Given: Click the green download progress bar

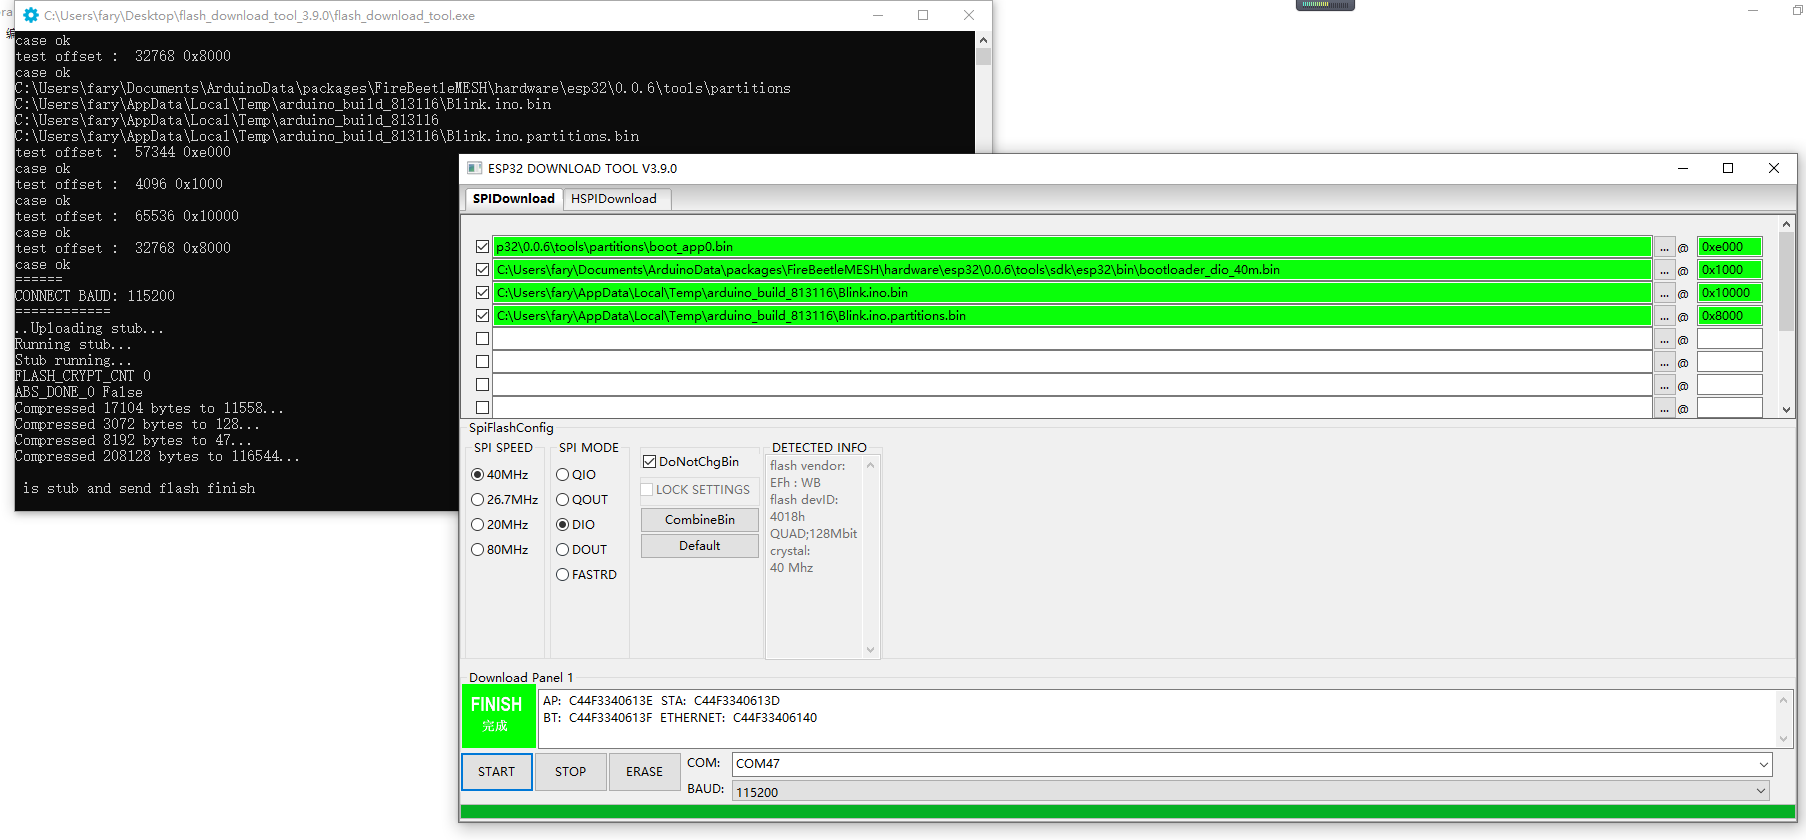Looking at the screenshot, I should [x=1128, y=812].
